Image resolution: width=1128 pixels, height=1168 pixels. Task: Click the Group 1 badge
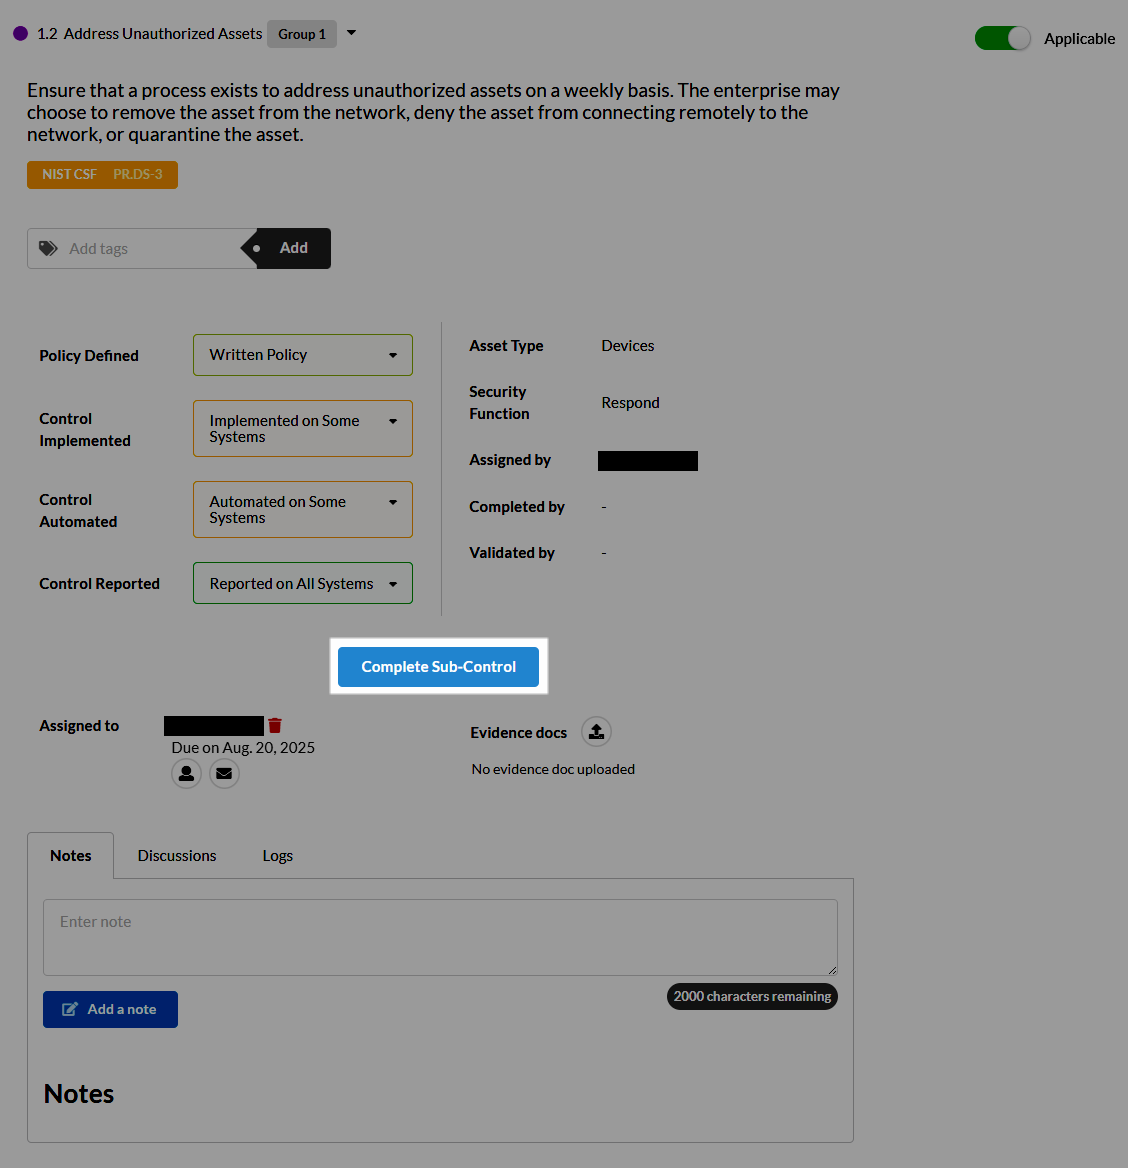coord(302,34)
